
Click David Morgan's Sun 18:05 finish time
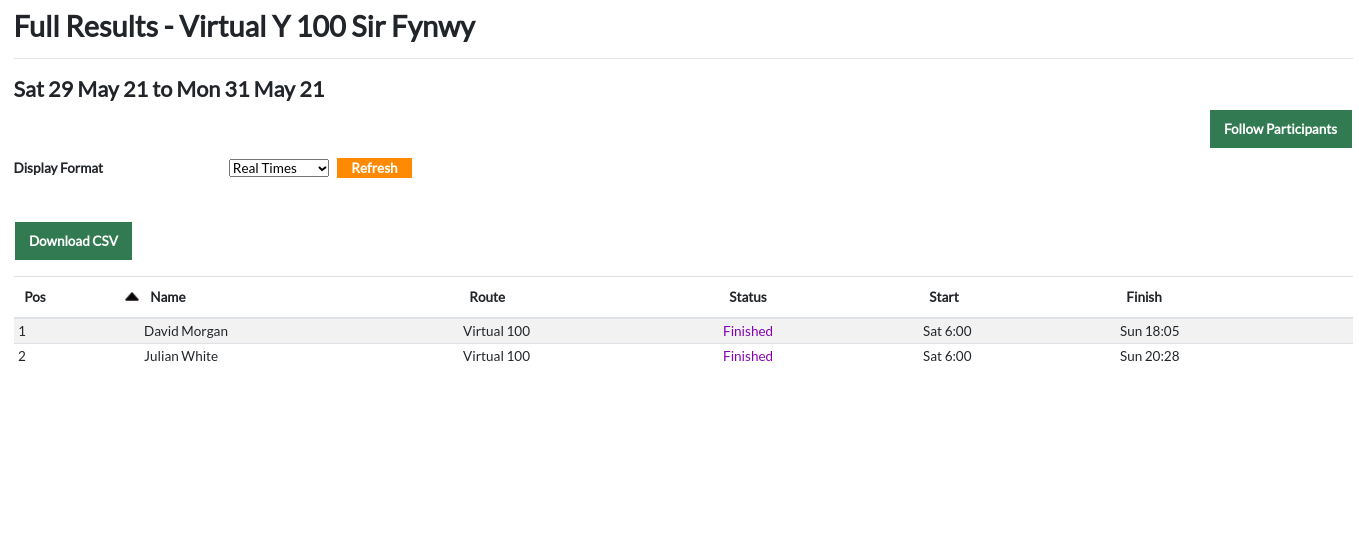[1149, 331]
